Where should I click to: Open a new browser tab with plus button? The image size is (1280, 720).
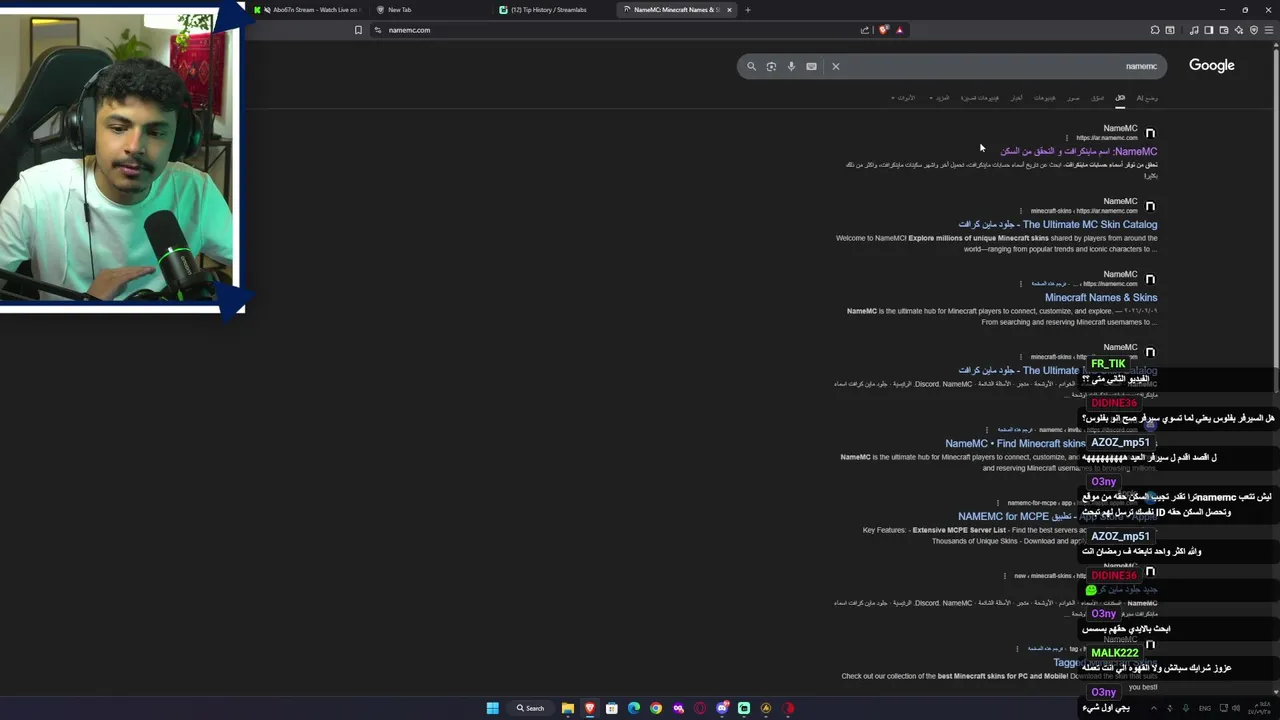(x=747, y=10)
